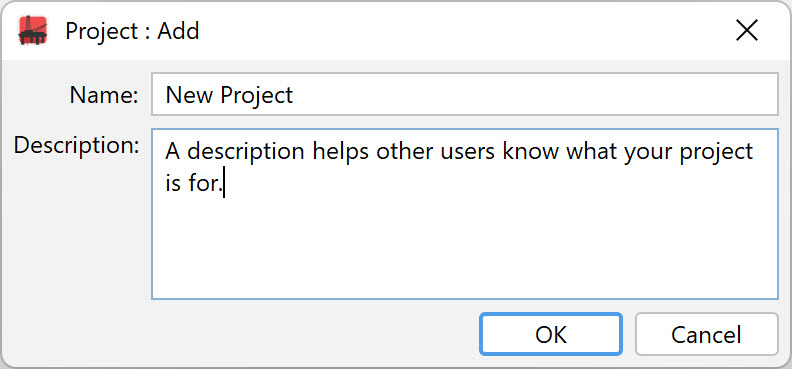Close the Project : Add dialog
Viewport: 792px width, 369px height.
[x=747, y=31]
